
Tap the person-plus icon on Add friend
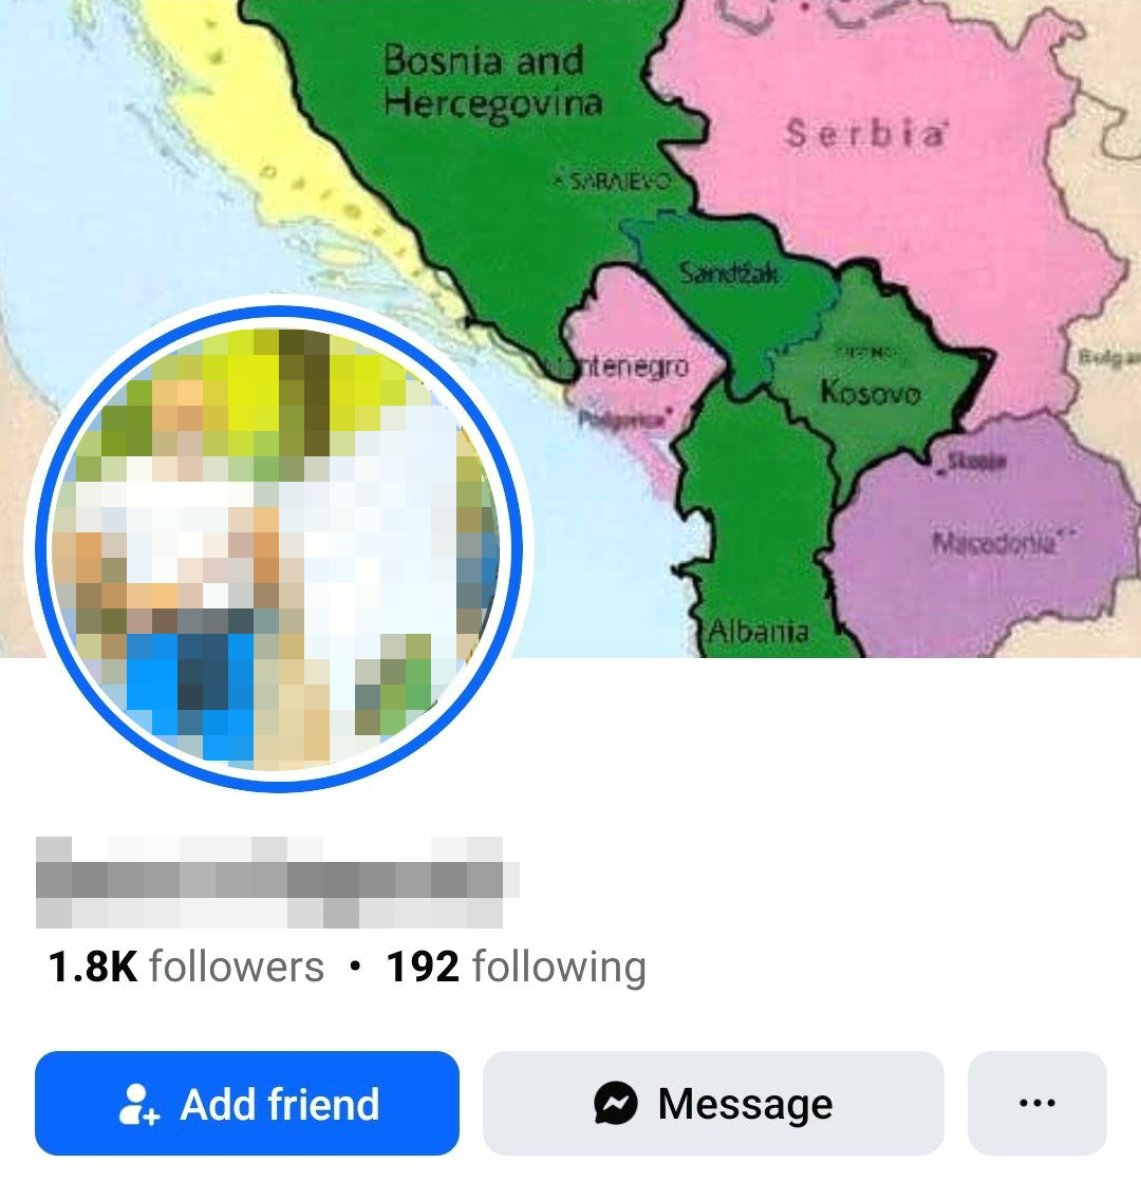click(138, 1104)
